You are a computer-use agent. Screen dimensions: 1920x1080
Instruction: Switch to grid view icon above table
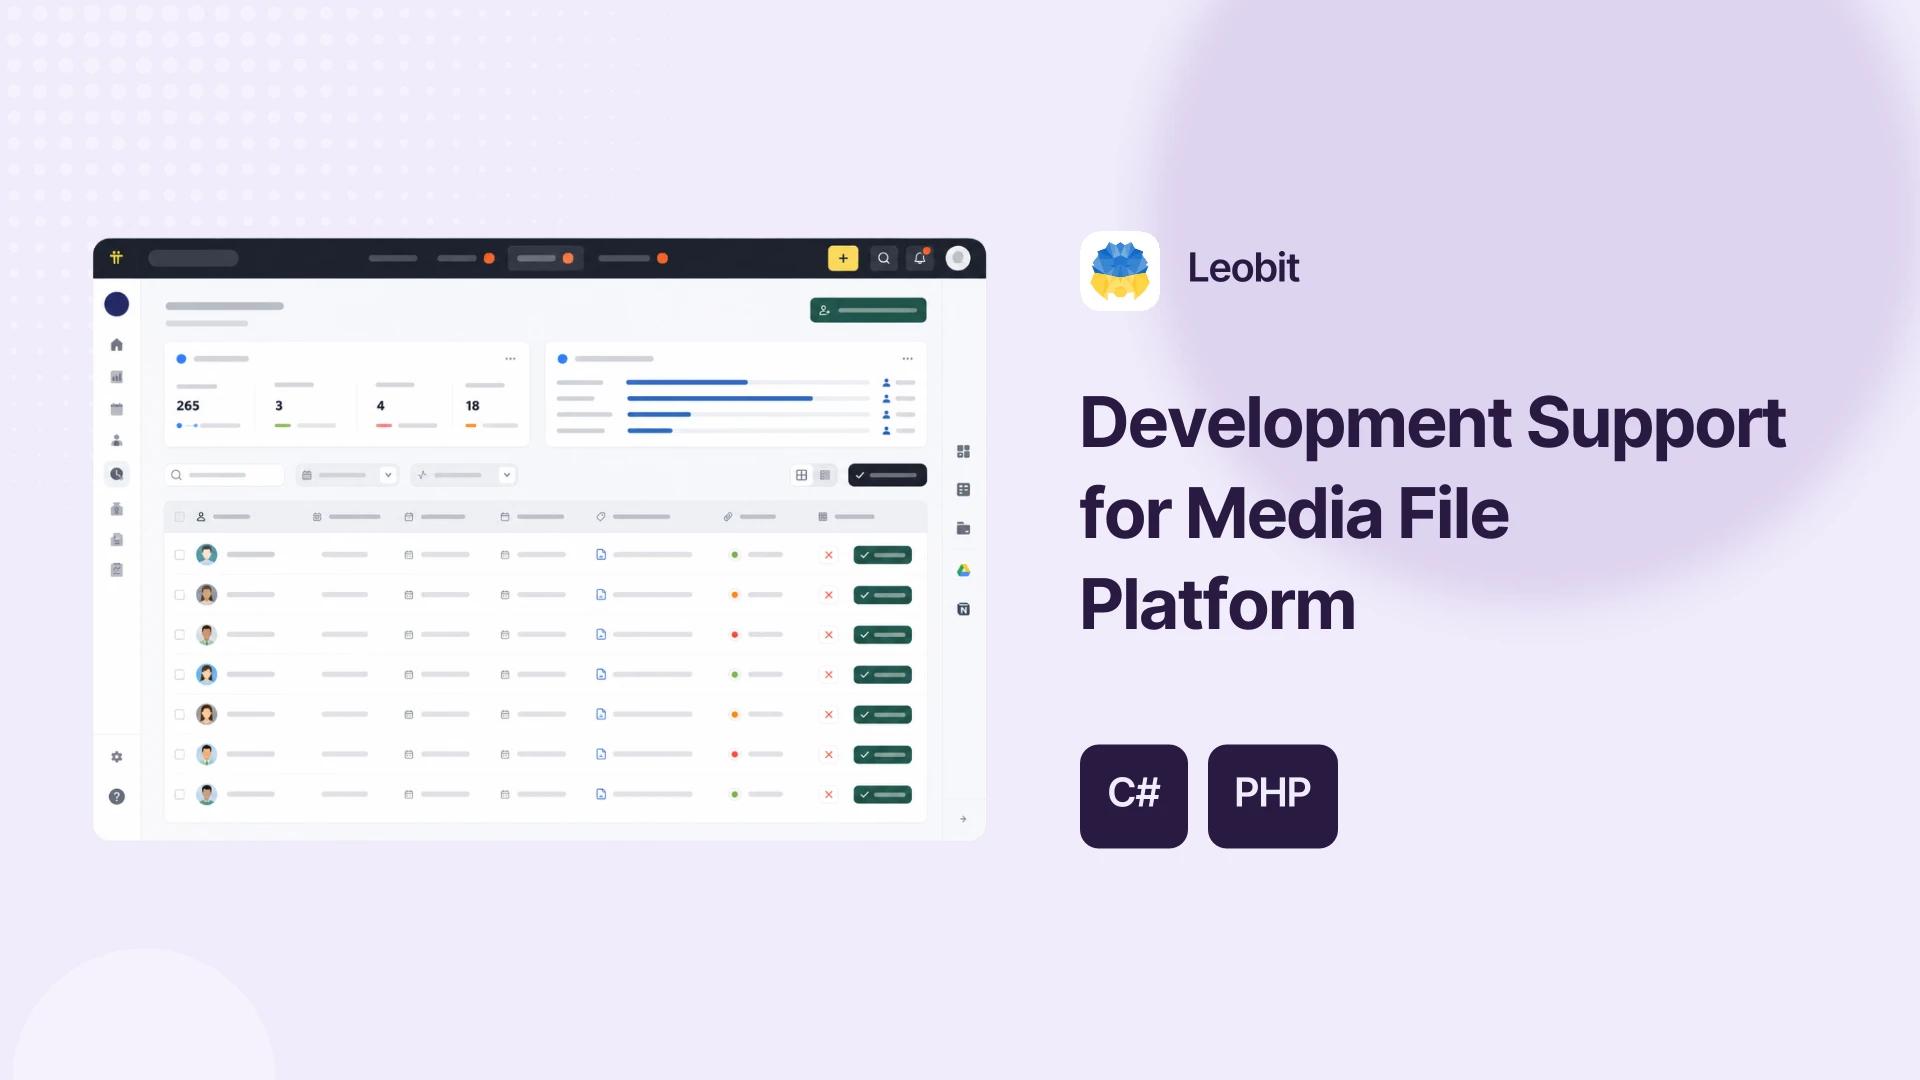pyautogui.click(x=801, y=475)
